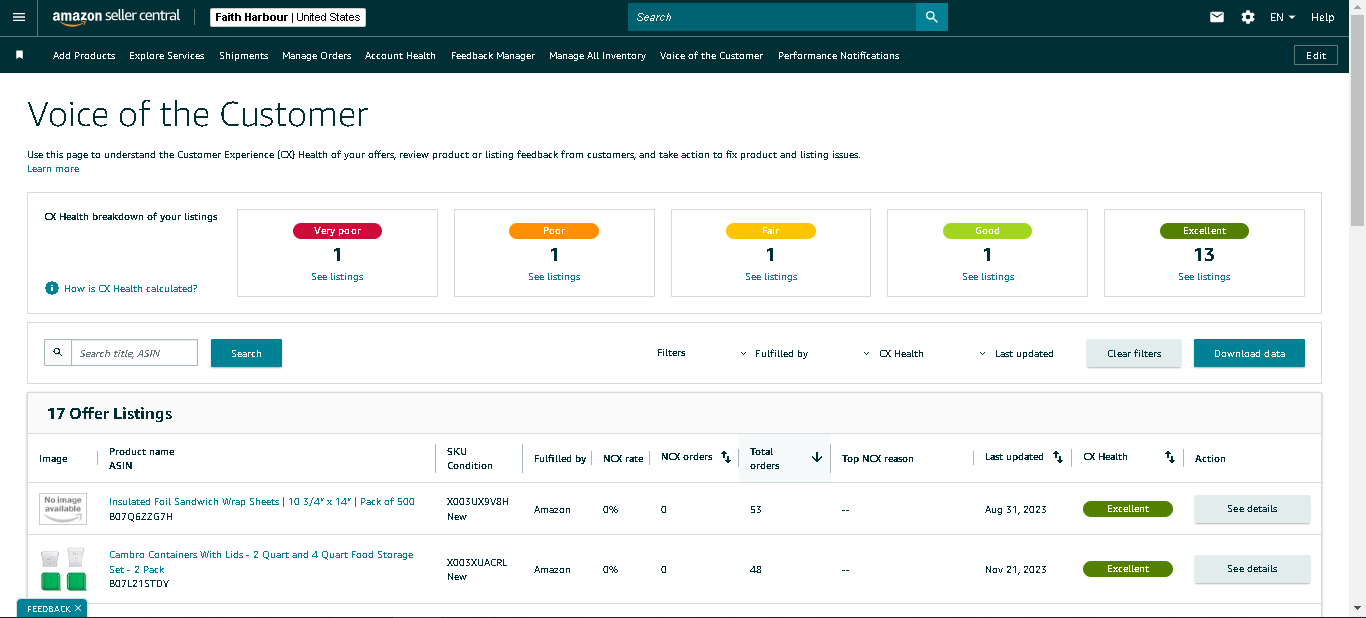
Task: Open Feedback Manager menu item
Action: 493,56
